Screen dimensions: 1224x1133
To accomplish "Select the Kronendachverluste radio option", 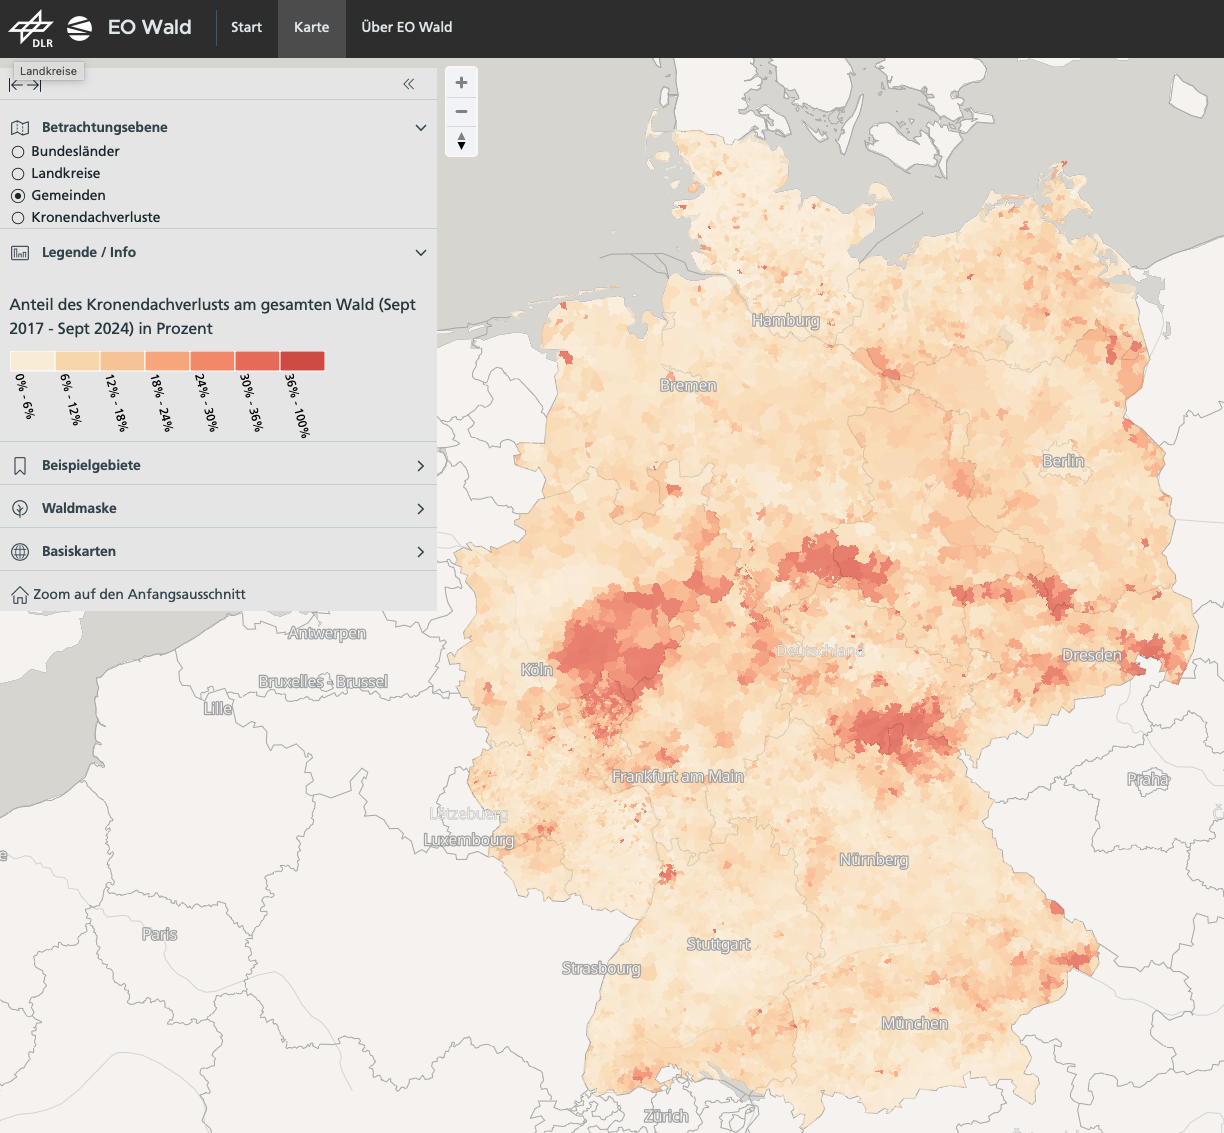I will tap(18, 218).
